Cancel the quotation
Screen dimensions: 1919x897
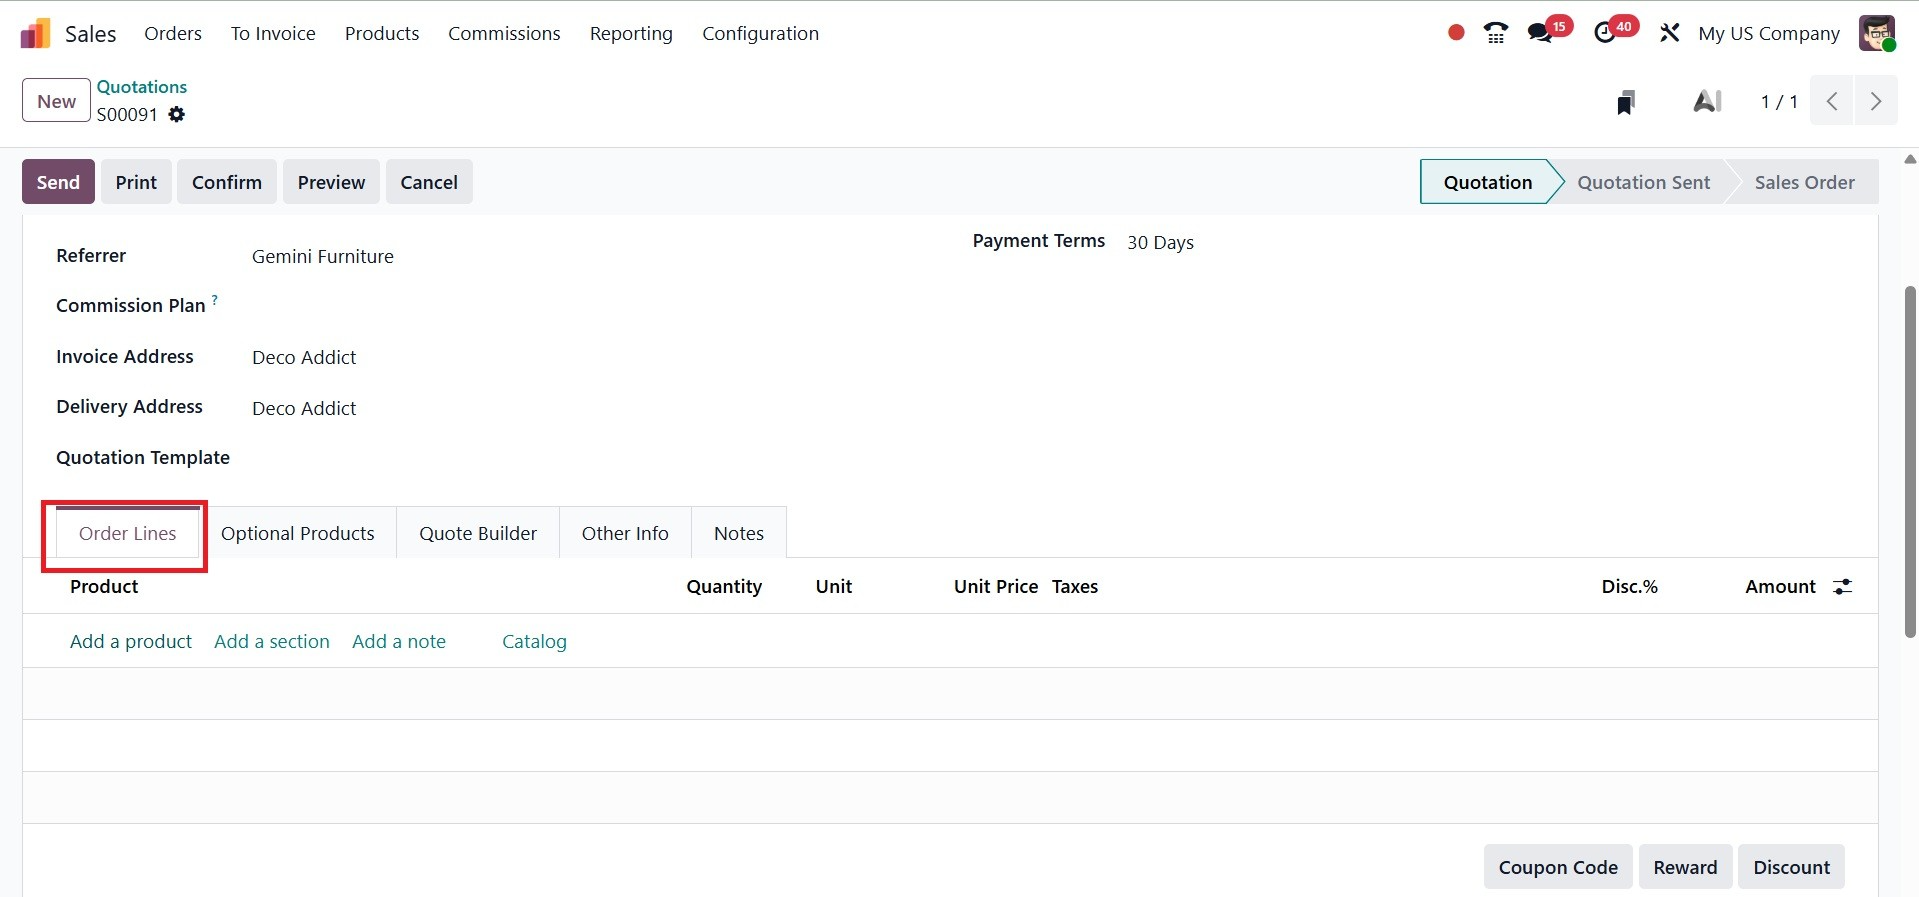pyautogui.click(x=429, y=182)
